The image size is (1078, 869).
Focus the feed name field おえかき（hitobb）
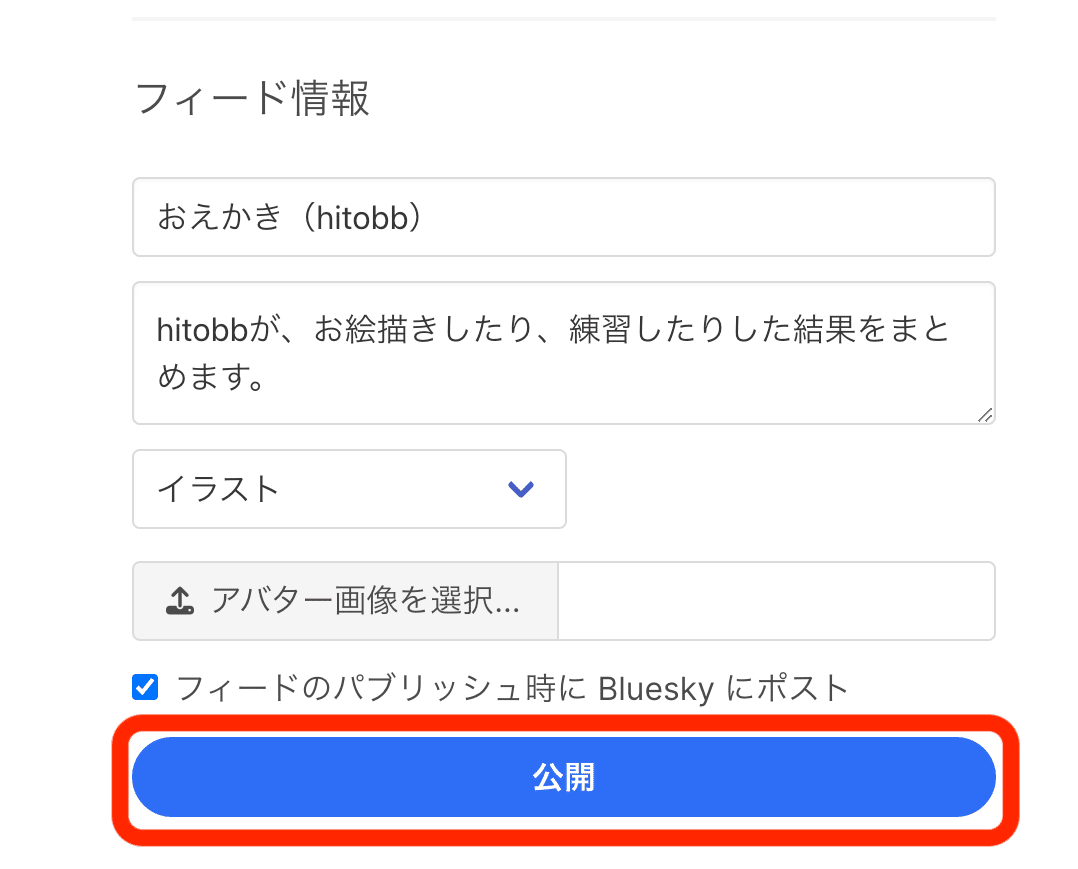click(564, 217)
